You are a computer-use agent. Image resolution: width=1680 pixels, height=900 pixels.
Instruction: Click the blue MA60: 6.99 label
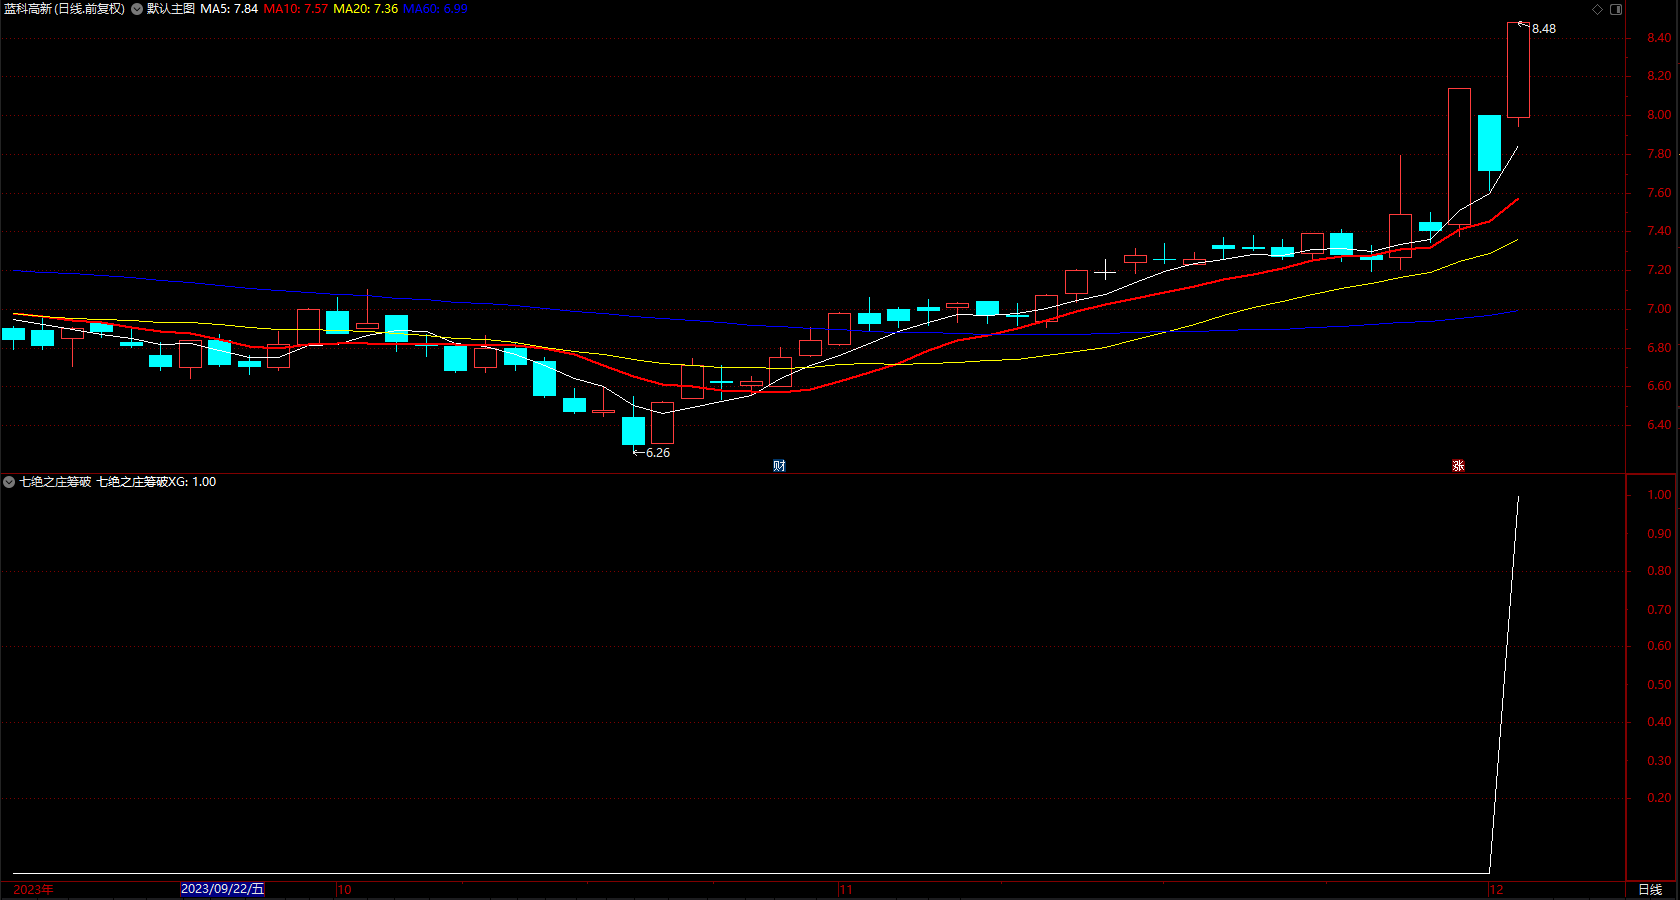click(x=436, y=9)
